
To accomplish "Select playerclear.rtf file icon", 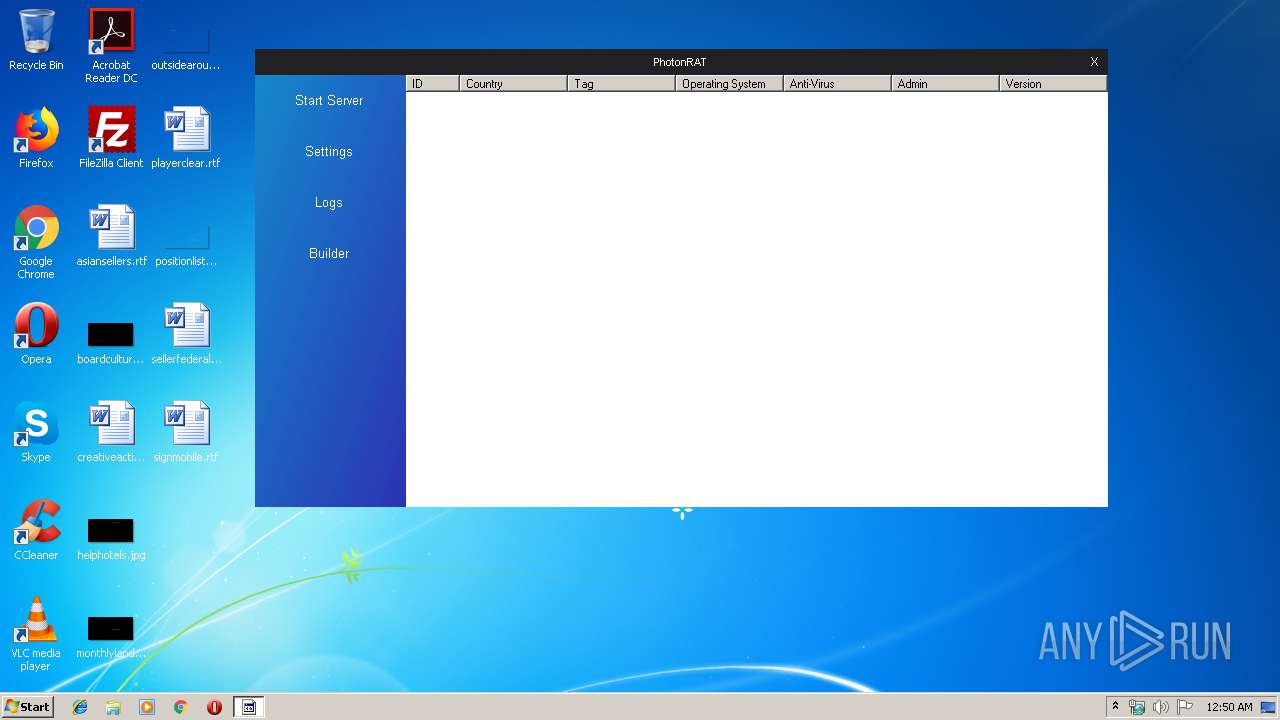I will pyautogui.click(x=186, y=138).
